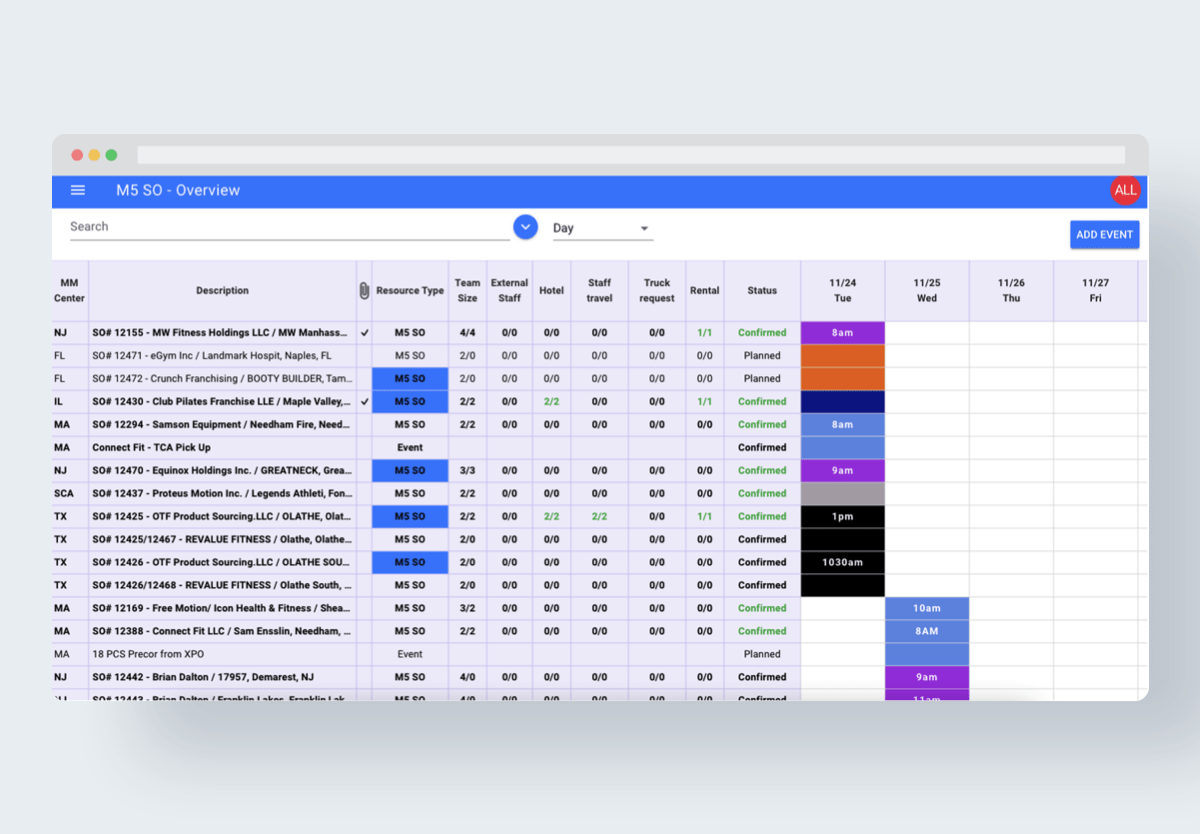Expand search options with blue chevron button

point(526,227)
